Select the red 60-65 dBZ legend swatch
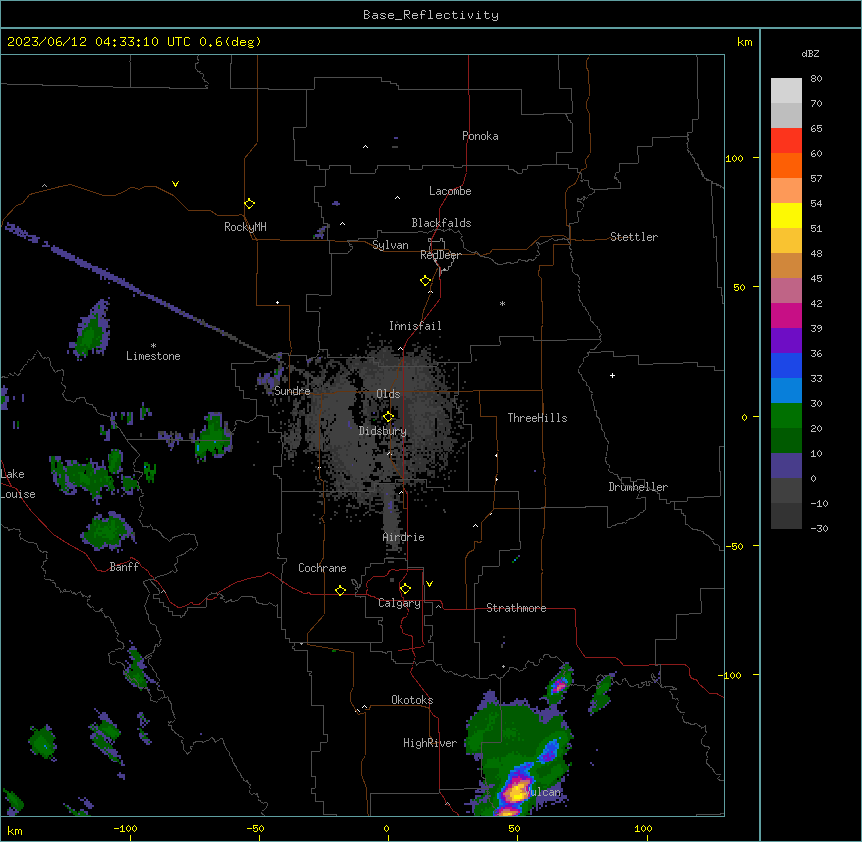Screen dimensions: 862x842 [x=786, y=140]
